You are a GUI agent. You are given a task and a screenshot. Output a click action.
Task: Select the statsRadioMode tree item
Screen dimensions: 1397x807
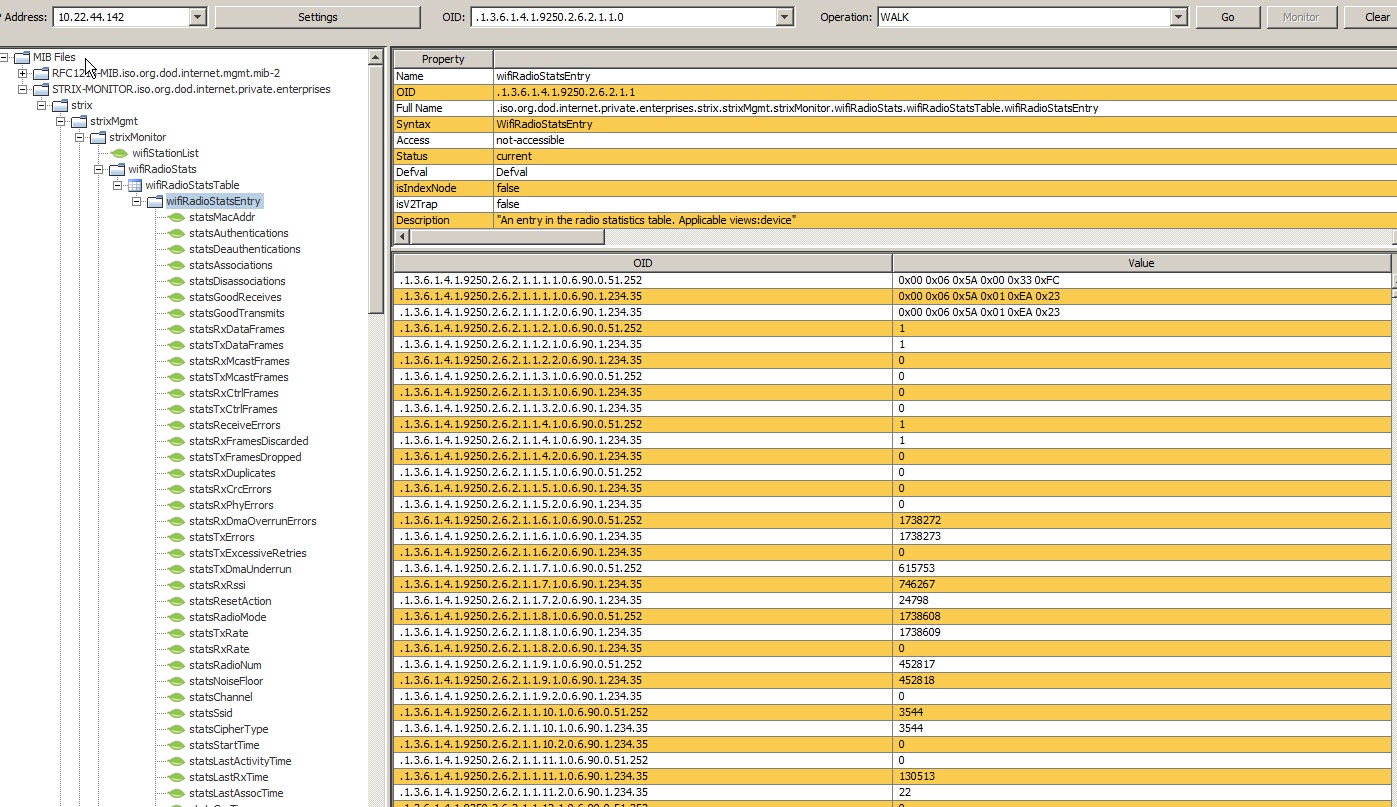click(x=227, y=617)
